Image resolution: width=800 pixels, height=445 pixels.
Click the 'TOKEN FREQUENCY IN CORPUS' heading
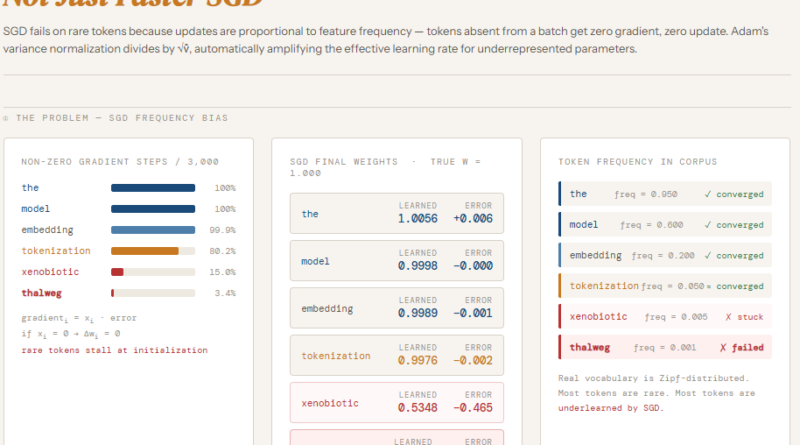click(638, 162)
